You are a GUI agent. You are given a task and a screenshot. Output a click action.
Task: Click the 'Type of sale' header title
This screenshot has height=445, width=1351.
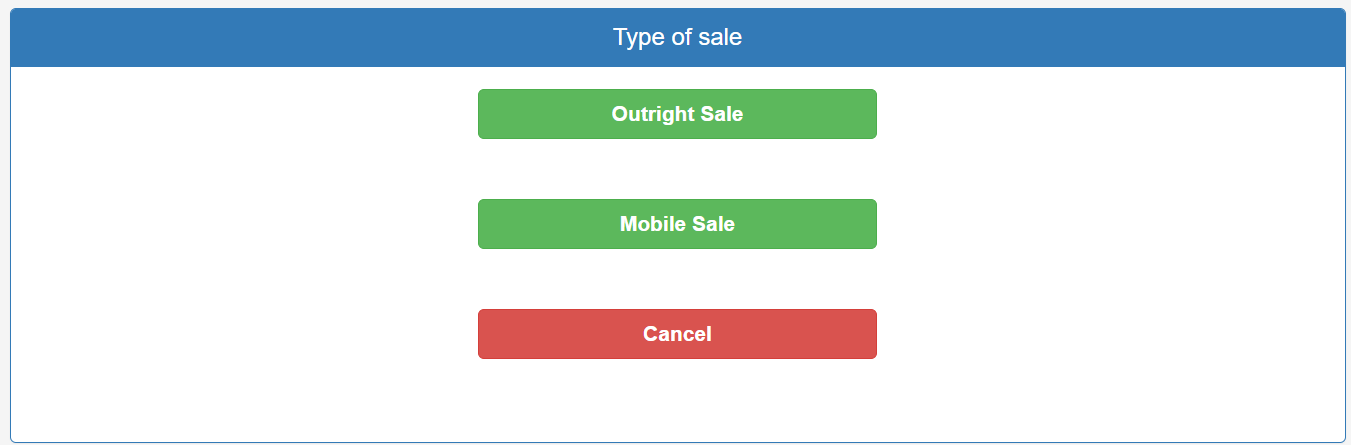click(x=677, y=38)
